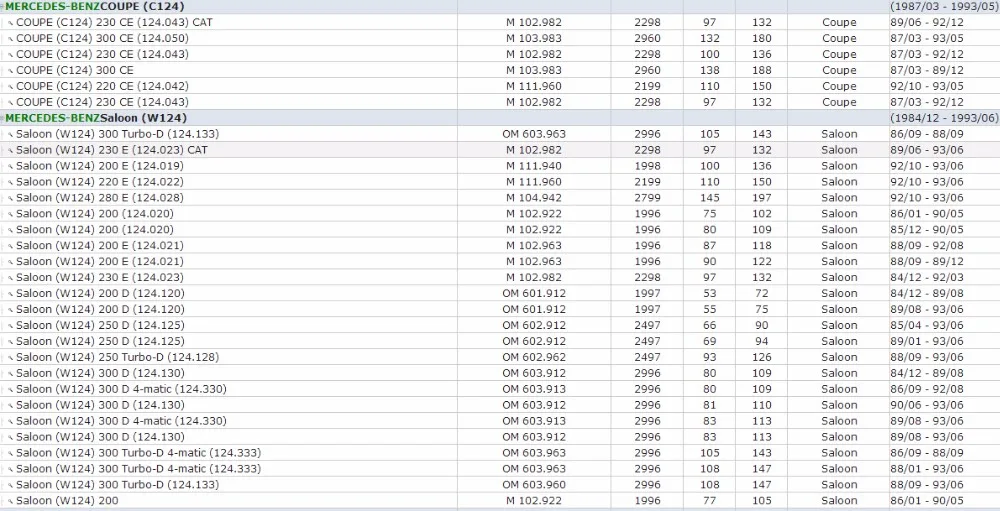This screenshot has width=1000, height=511.
Task: Click the kW value 138
Action: click(x=710, y=70)
